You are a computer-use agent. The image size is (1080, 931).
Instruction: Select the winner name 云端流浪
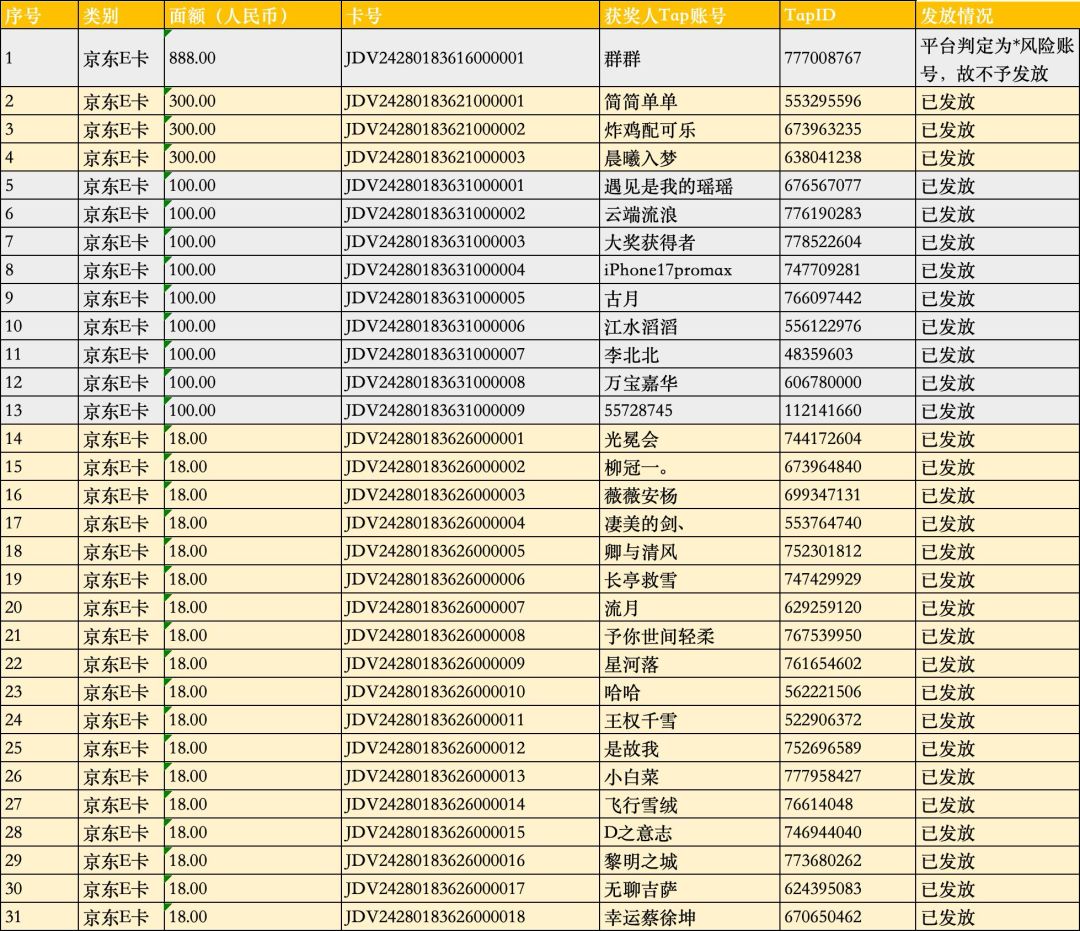point(641,214)
